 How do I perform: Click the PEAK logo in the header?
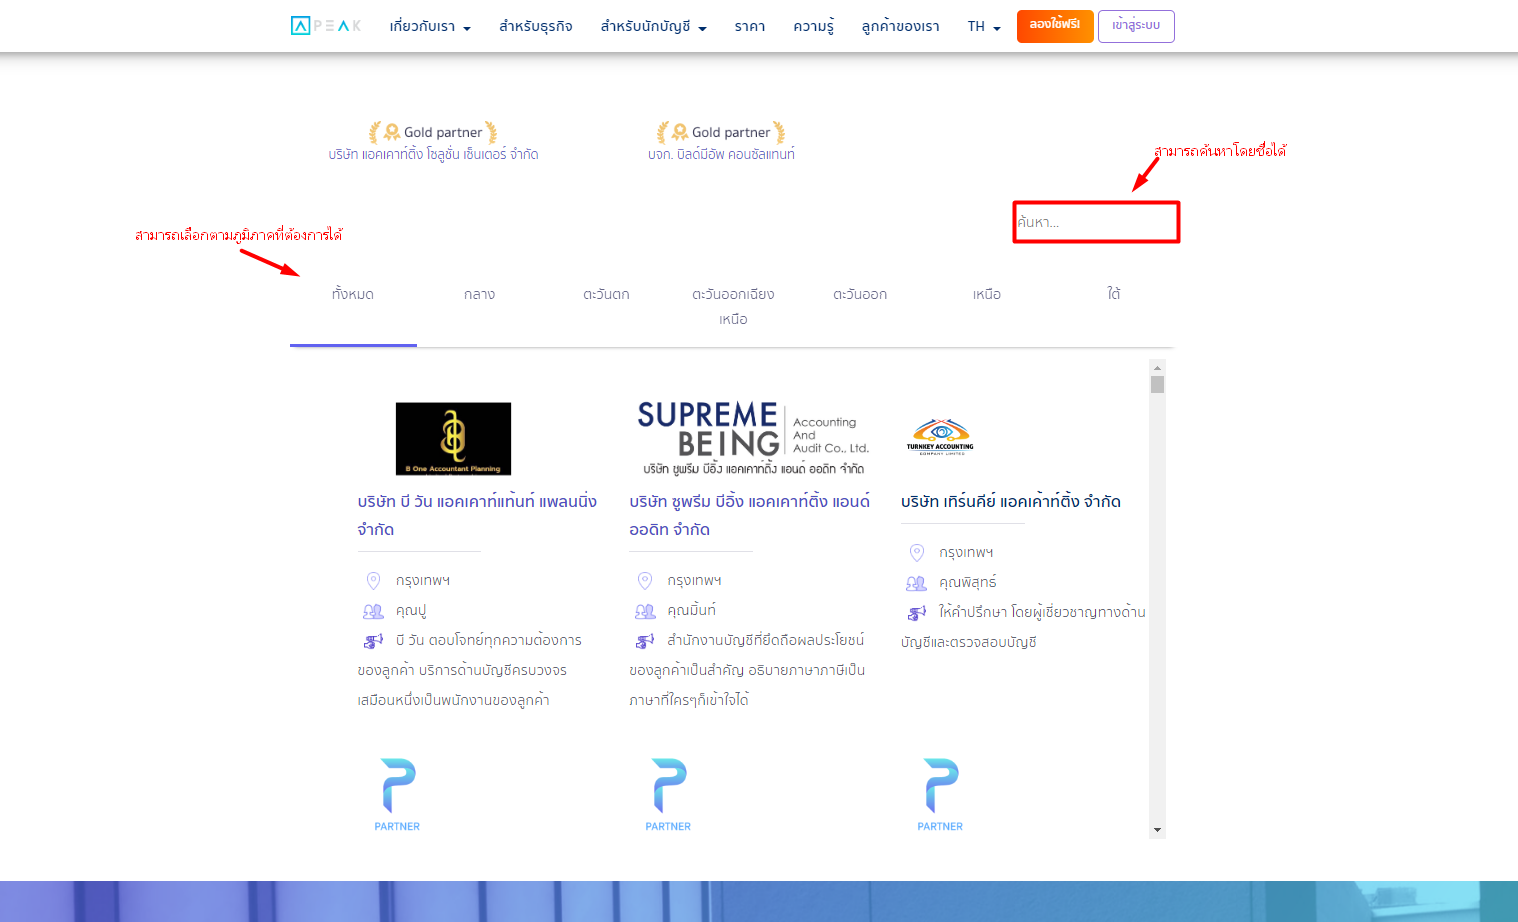(326, 26)
